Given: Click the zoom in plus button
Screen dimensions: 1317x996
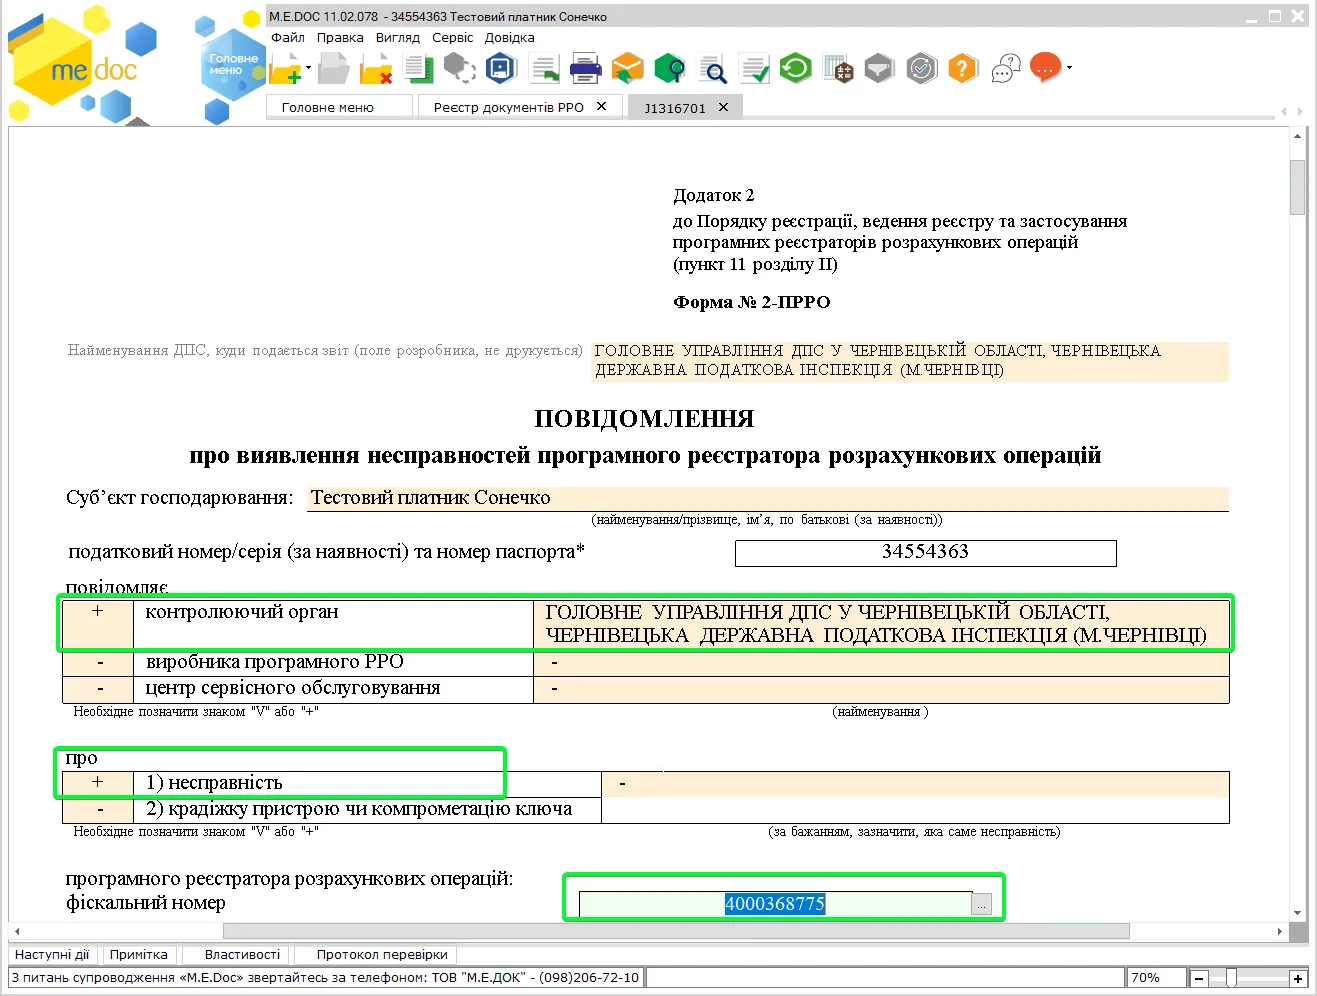Looking at the screenshot, I should 1298,978.
